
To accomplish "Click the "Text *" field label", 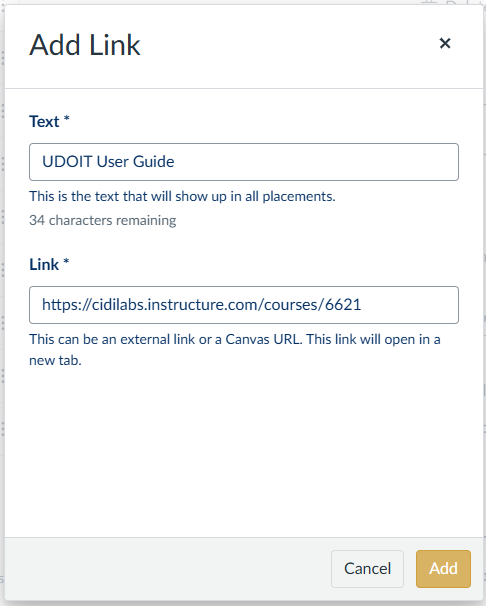I will coord(49,121).
